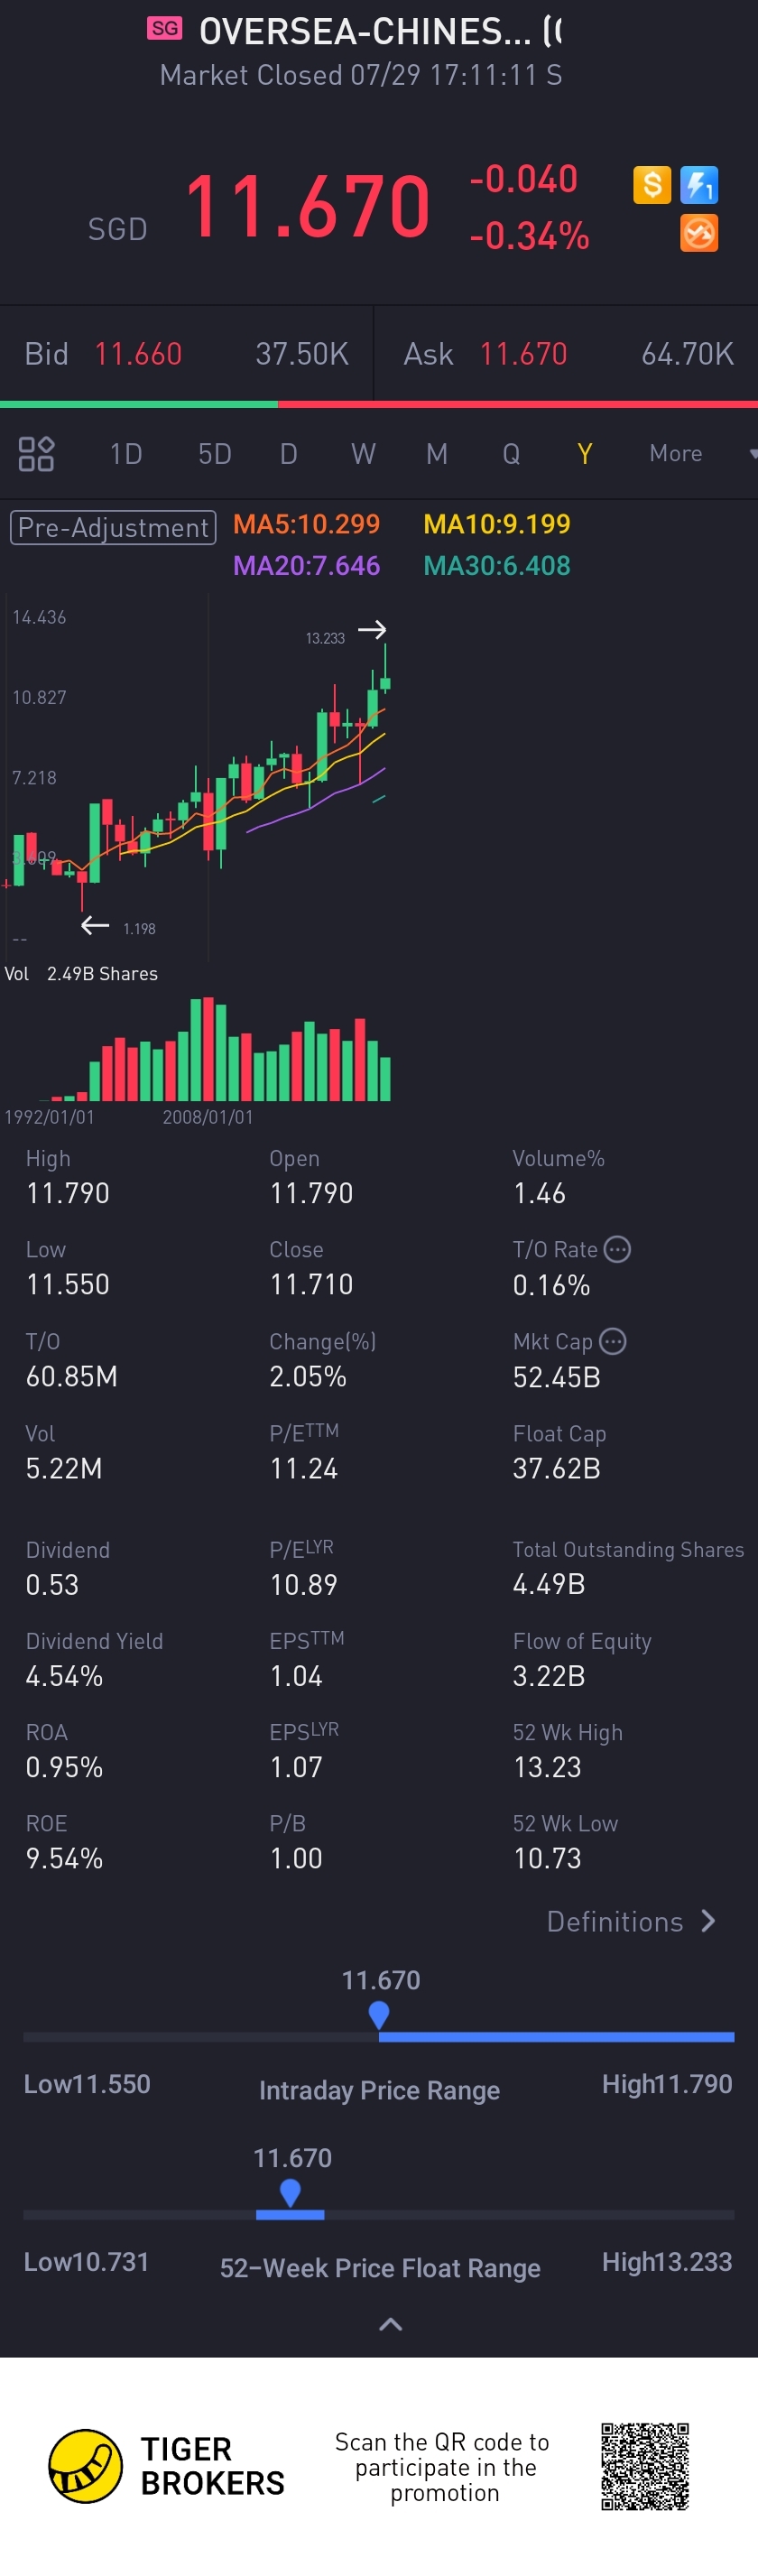Screen dimensions: 758x2576
Task: Tap the Float Cap 37.62B value
Action: tap(556, 1468)
